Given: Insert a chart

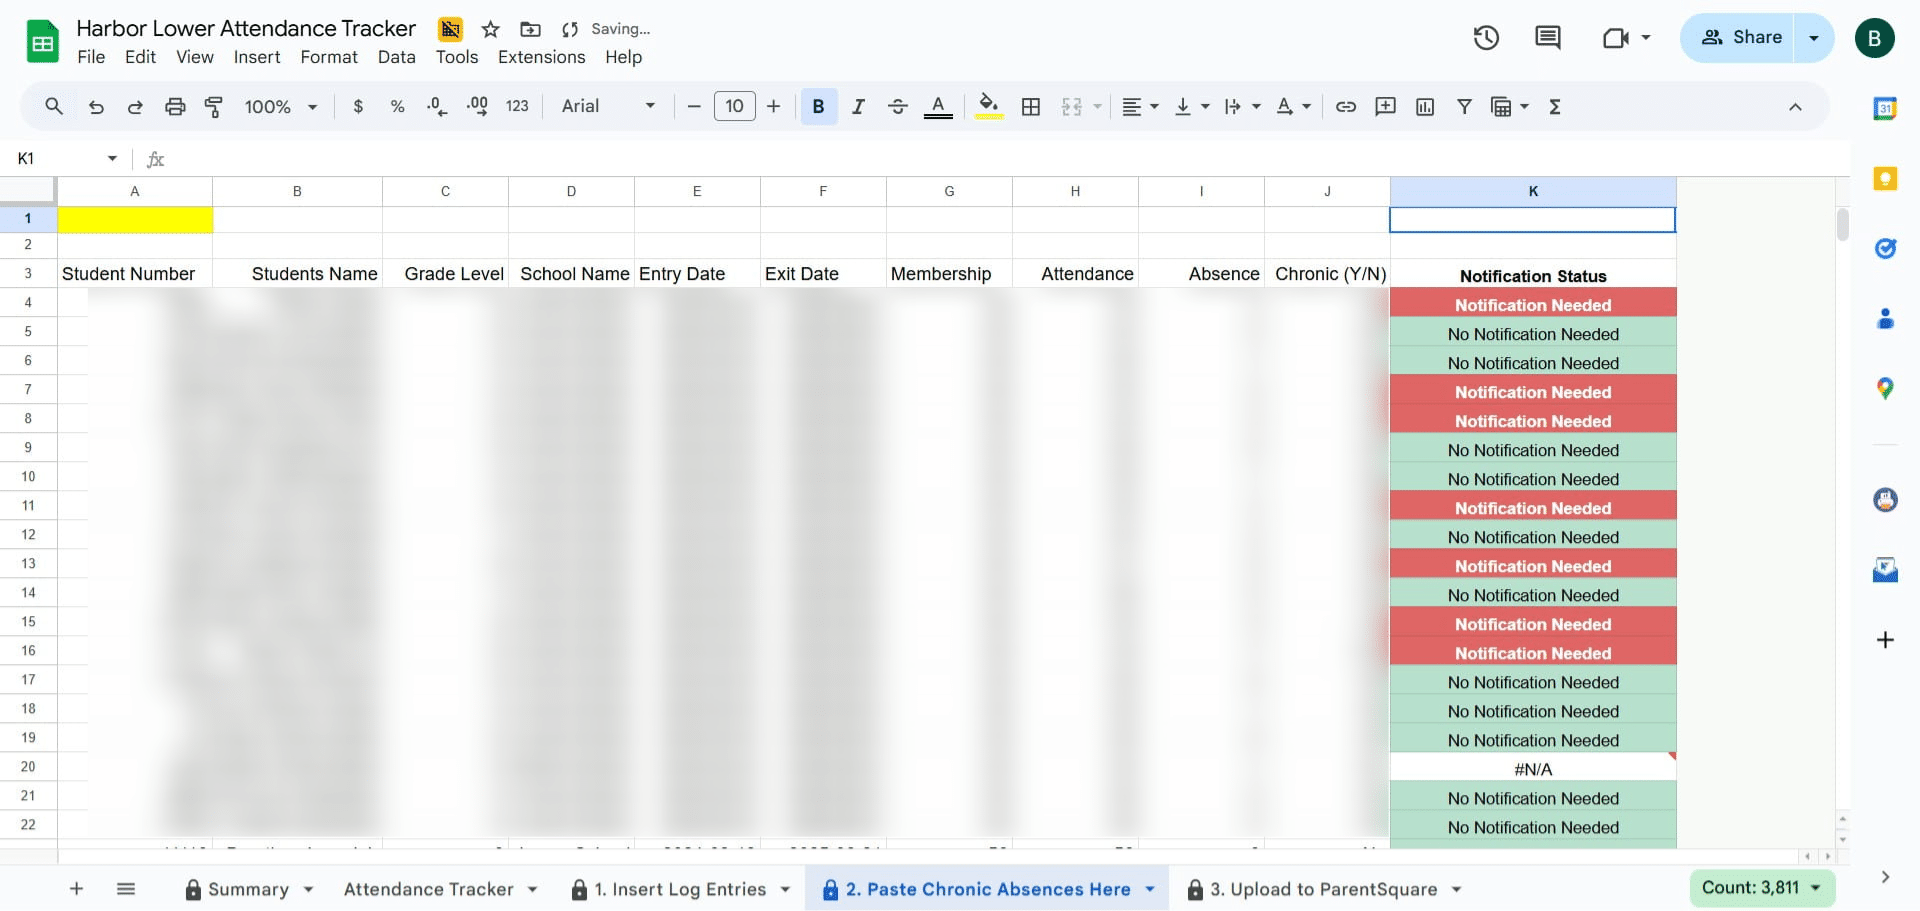Looking at the screenshot, I should pyautogui.click(x=1425, y=106).
